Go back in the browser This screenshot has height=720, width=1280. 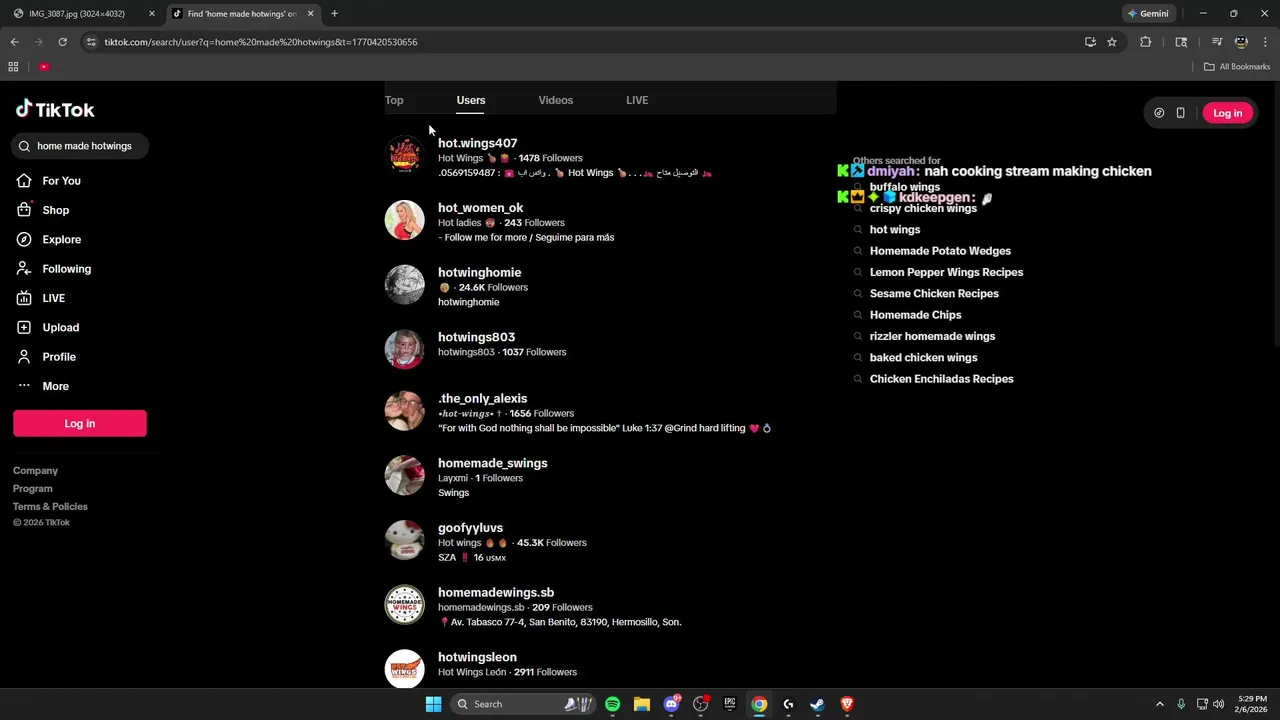click(14, 42)
